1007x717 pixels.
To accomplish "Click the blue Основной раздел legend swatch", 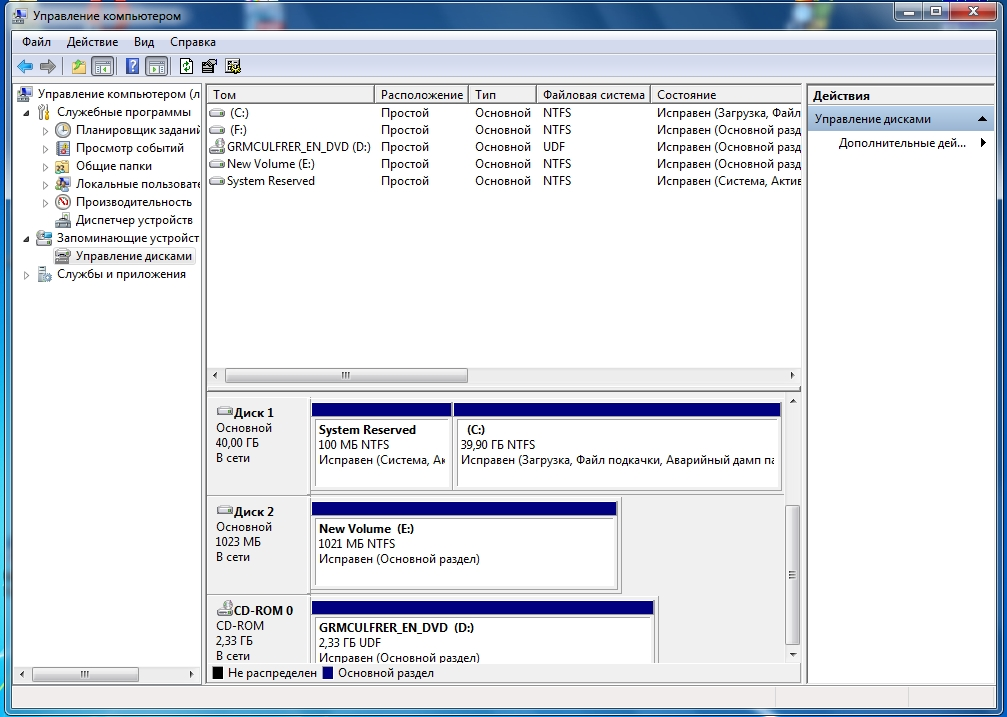I will 327,673.
